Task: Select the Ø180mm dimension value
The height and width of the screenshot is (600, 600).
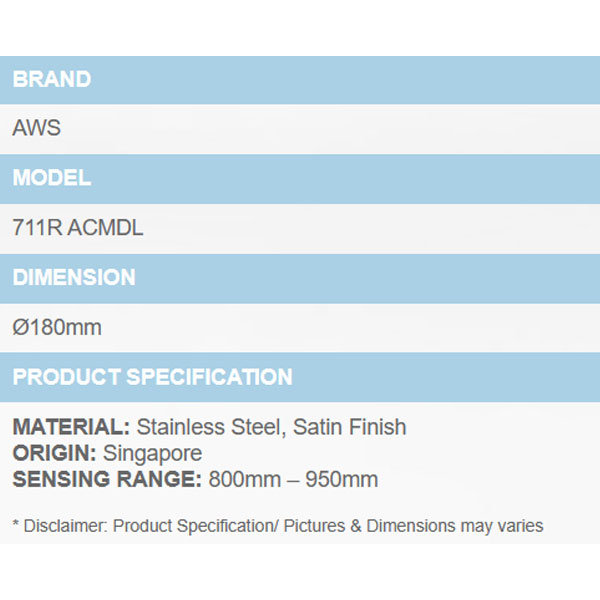Action: tap(57, 328)
